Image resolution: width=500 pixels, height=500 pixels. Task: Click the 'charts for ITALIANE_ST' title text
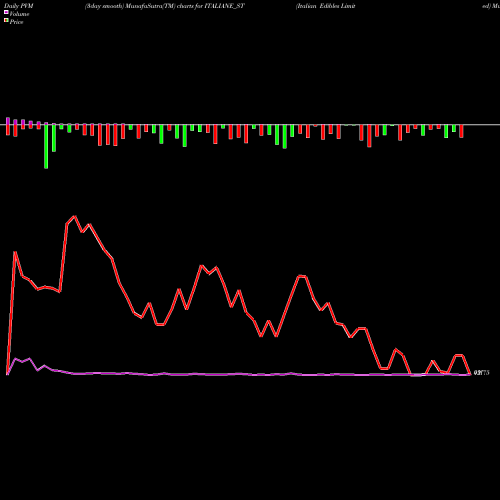click(211, 6)
